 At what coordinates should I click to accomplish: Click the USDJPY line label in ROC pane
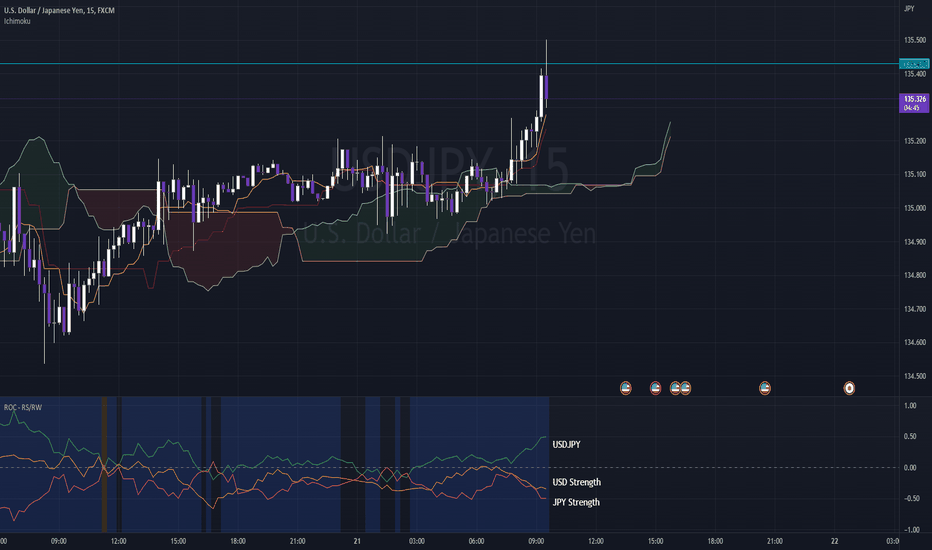click(566, 445)
